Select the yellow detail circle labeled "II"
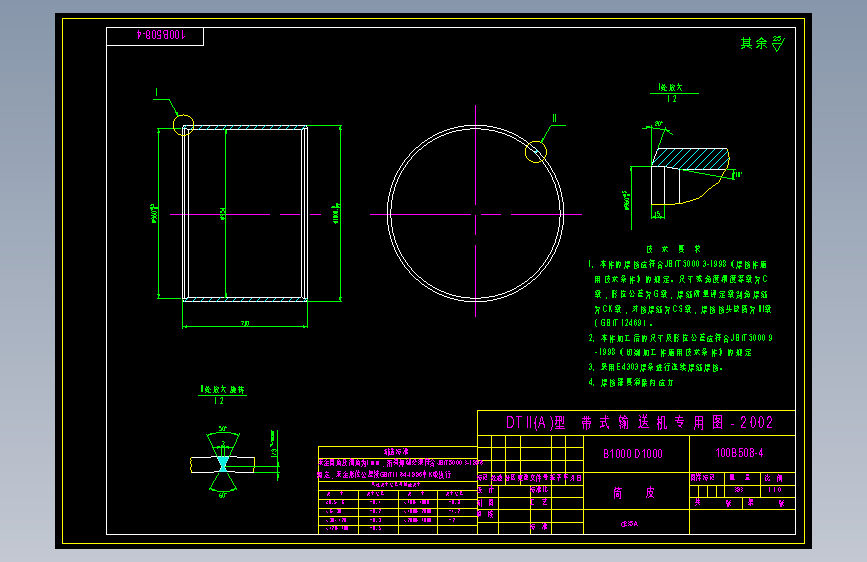 (x=535, y=152)
